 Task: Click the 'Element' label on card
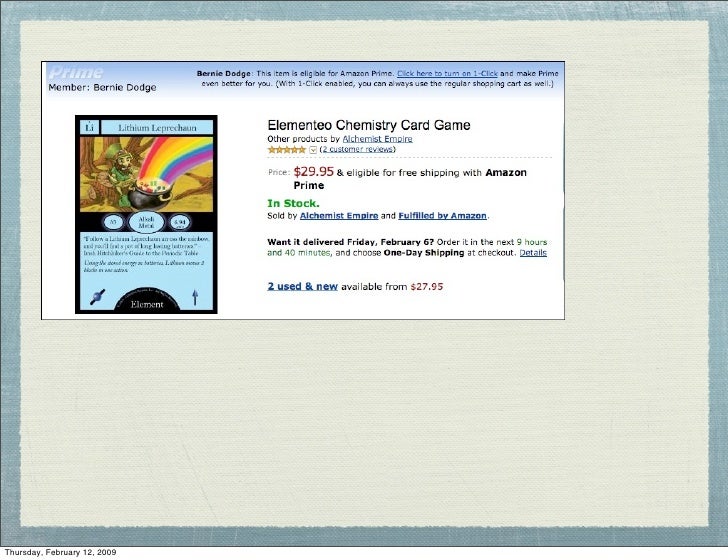pos(147,305)
